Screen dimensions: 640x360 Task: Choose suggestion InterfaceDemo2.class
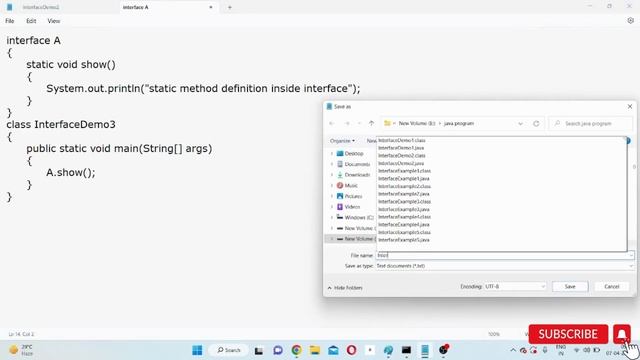[x=402, y=156]
